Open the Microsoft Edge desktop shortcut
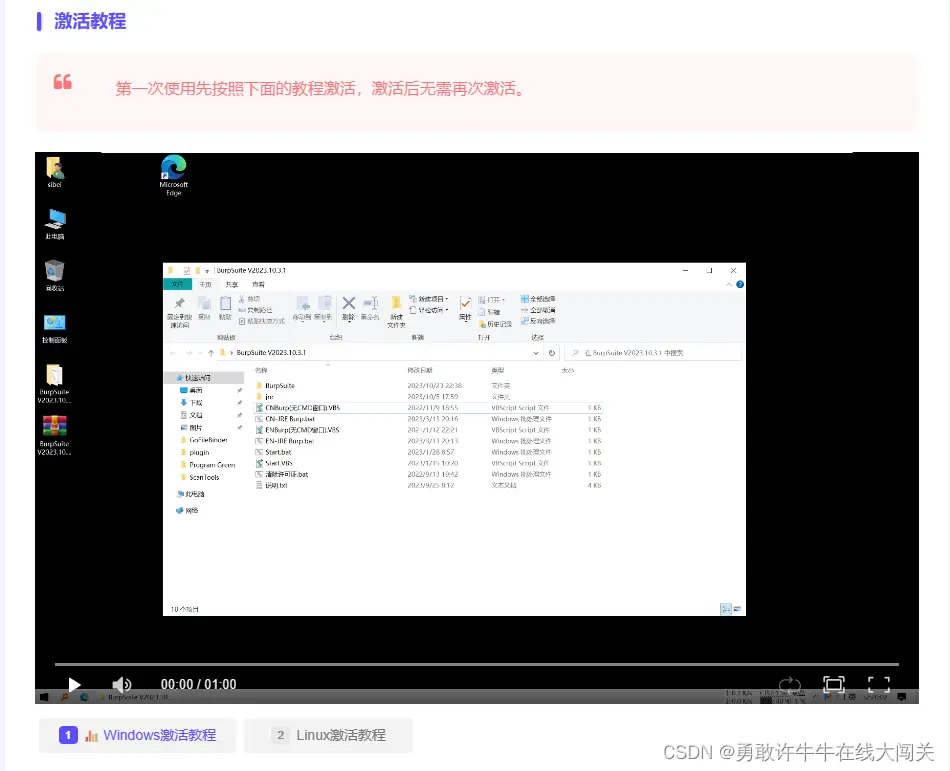The width and height of the screenshot is (950, 771). (x=173, y=176)
